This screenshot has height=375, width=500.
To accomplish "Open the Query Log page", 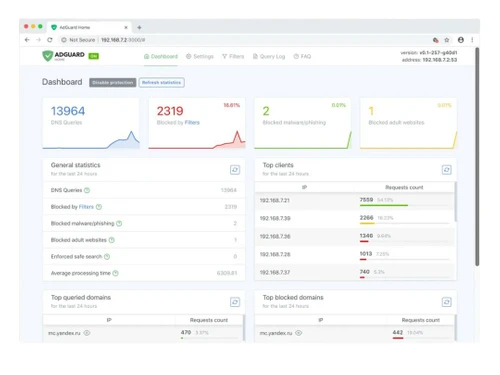I will [269, 56].
